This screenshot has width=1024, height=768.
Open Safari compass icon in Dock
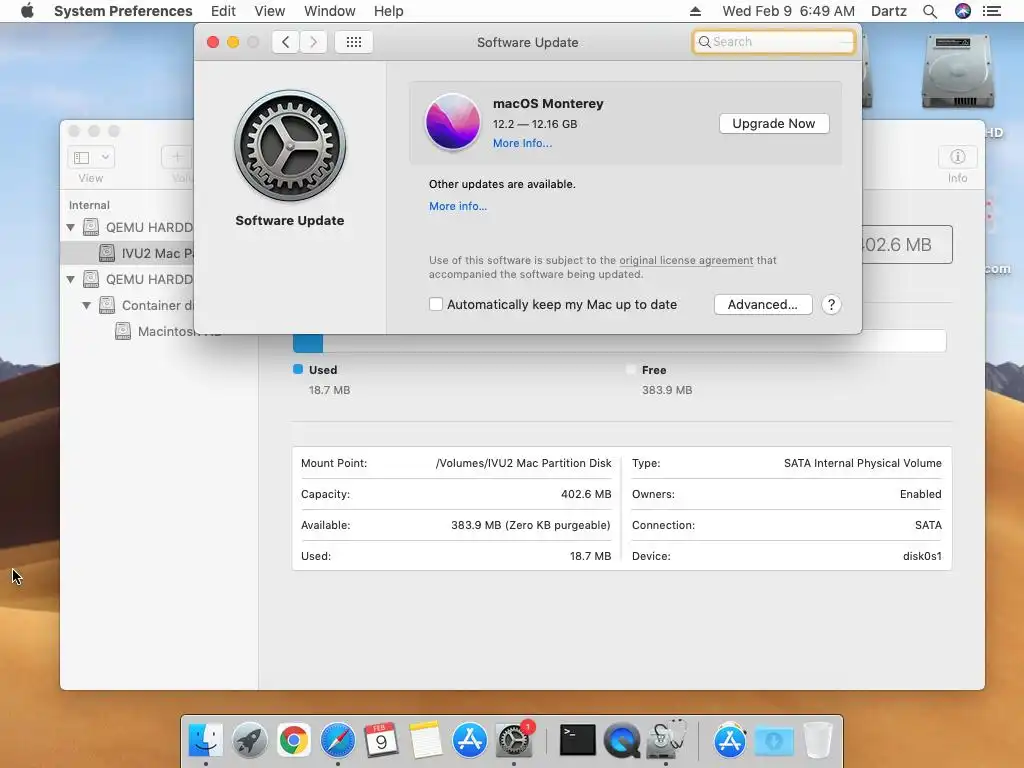click(338, 740)
